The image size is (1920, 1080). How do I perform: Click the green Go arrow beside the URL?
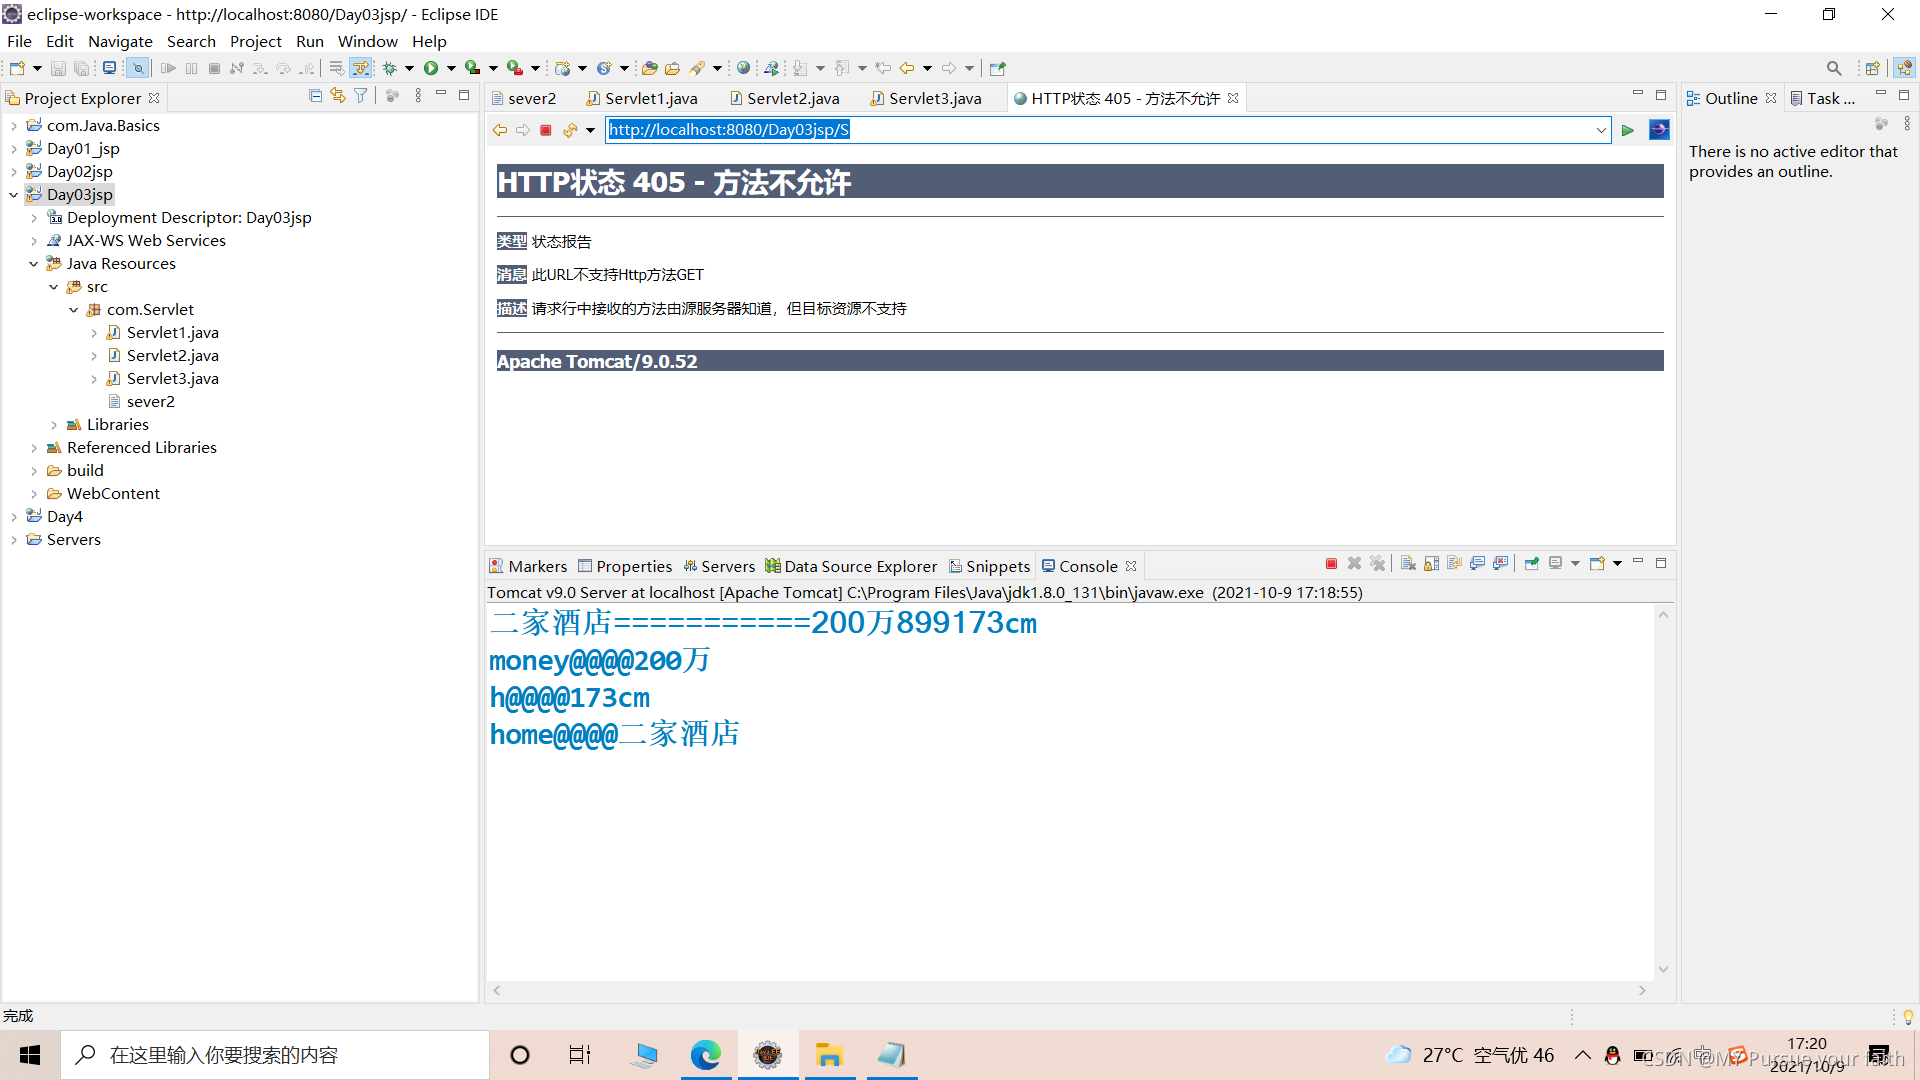click(1628, 130)
